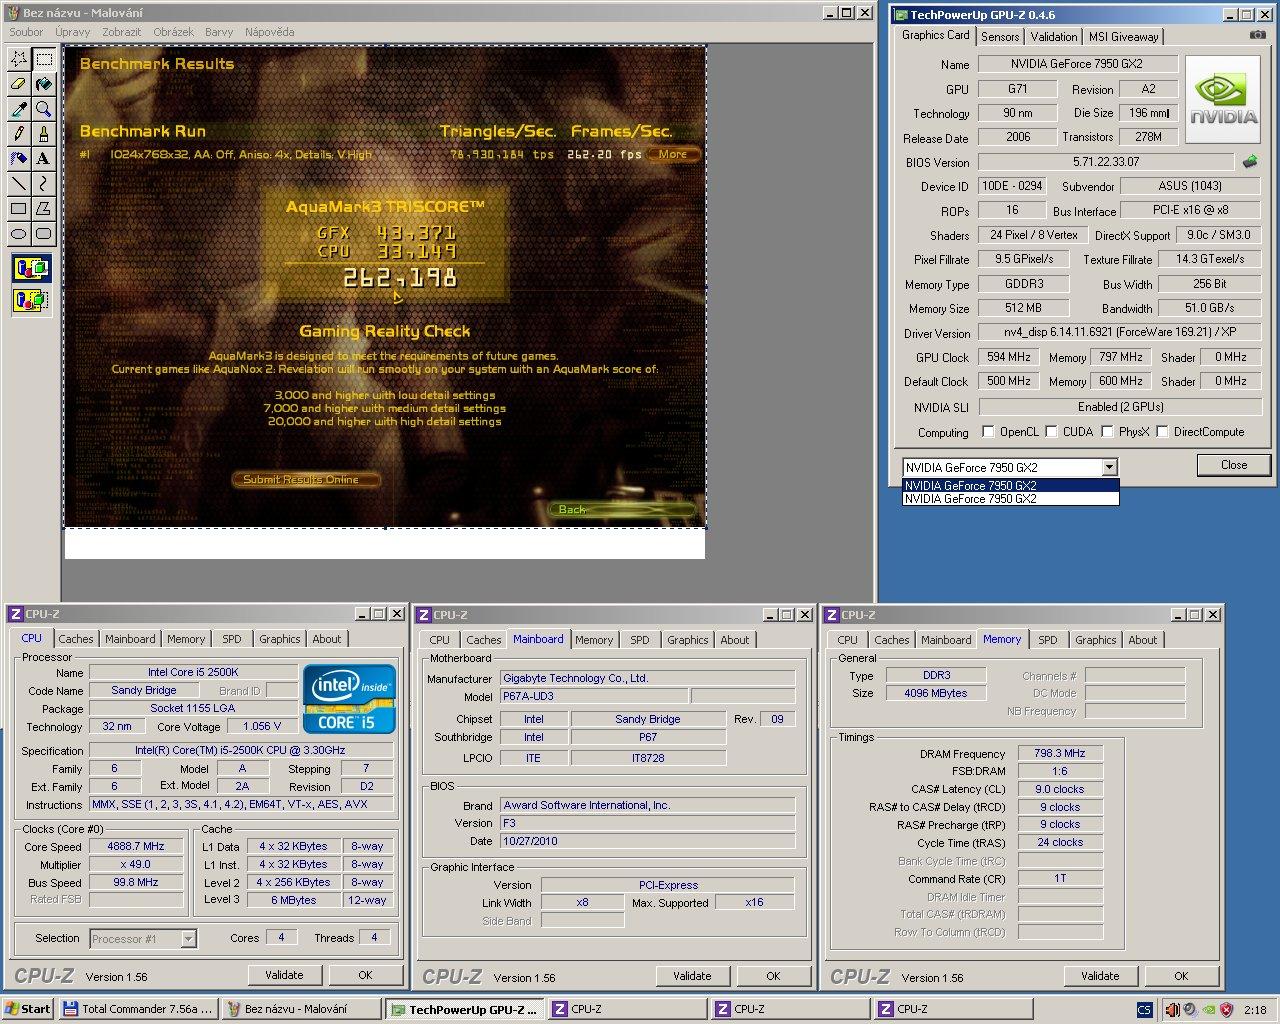Click the Core Speed 4888.7 MHz field

pyautogui.click(x=136, y=846)
